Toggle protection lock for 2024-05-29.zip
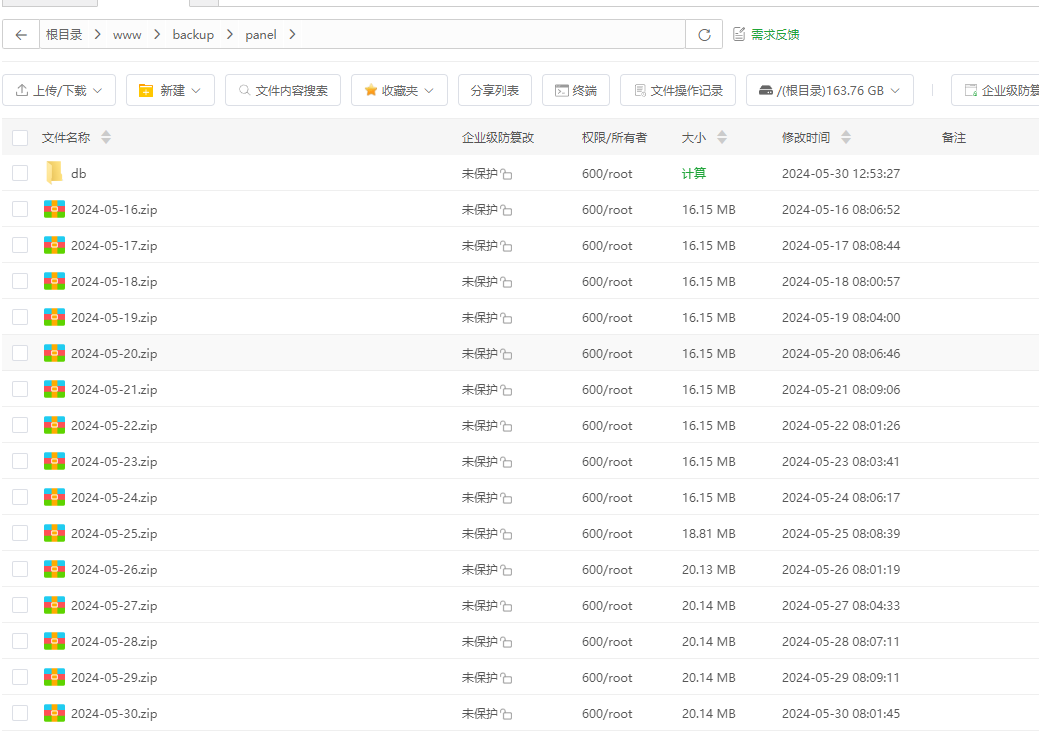This screenshot has height=753, width=1039. tap(506, 678)
